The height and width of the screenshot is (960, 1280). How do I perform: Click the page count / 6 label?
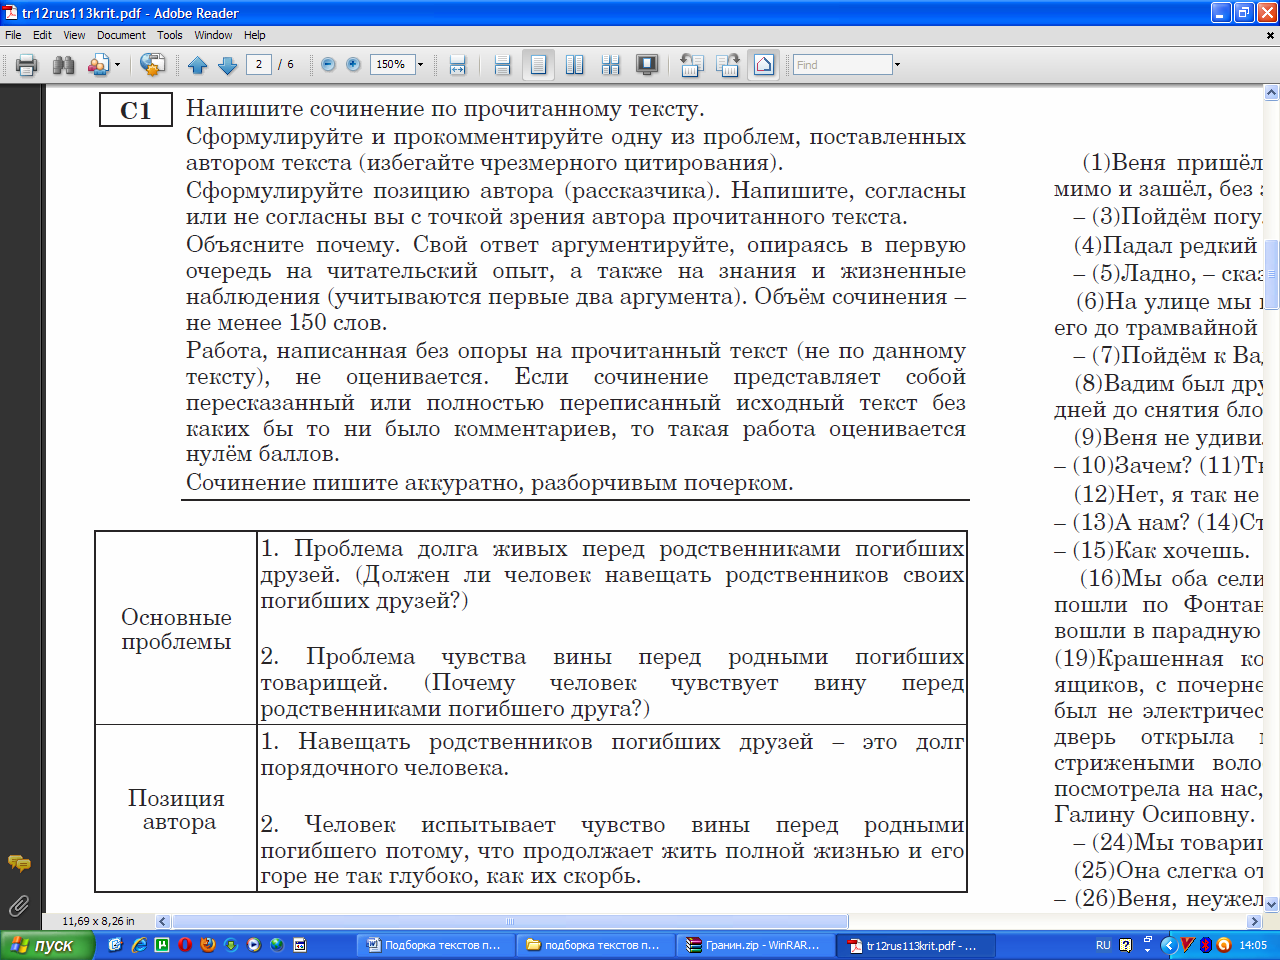tap(286, 64)
